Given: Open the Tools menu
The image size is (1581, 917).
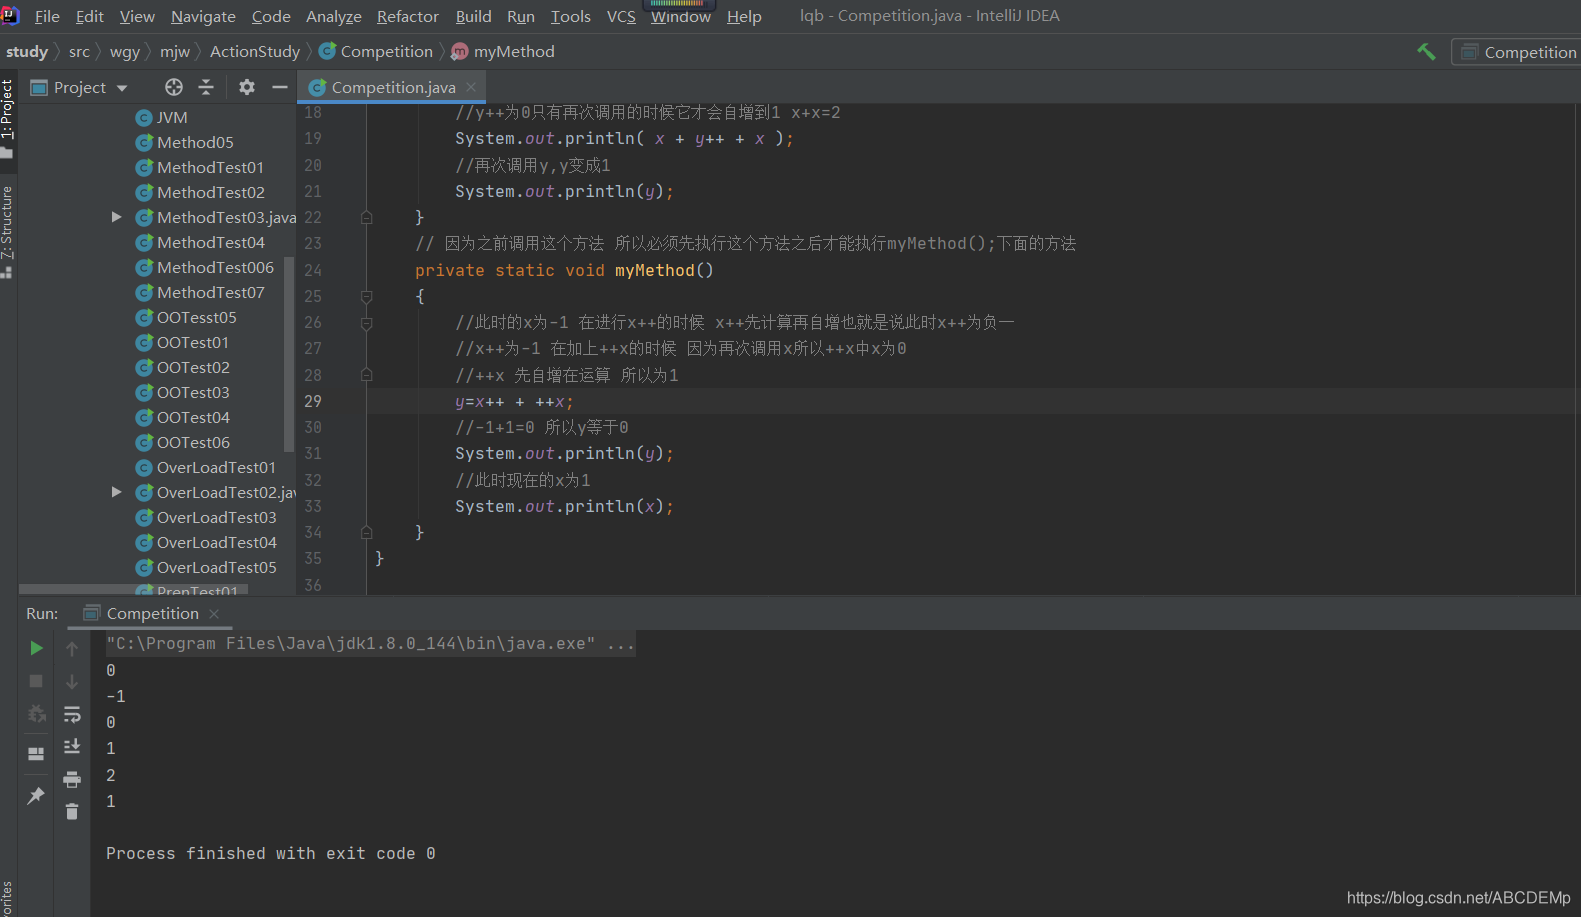Looking at the screenshot, I should coord(571,16).
